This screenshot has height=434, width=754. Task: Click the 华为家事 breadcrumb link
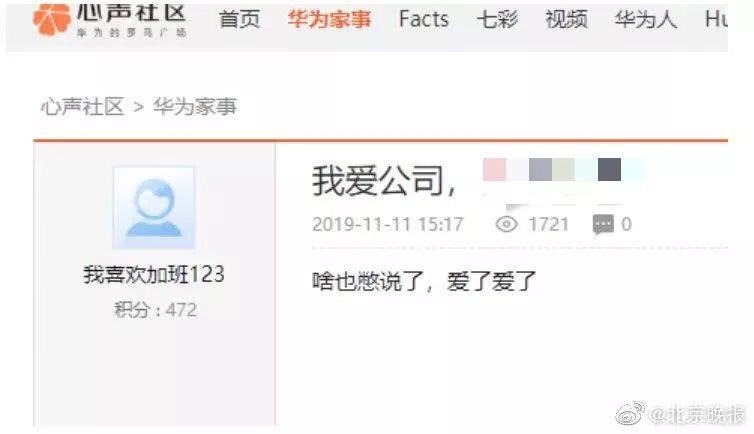tap(195, 107)
